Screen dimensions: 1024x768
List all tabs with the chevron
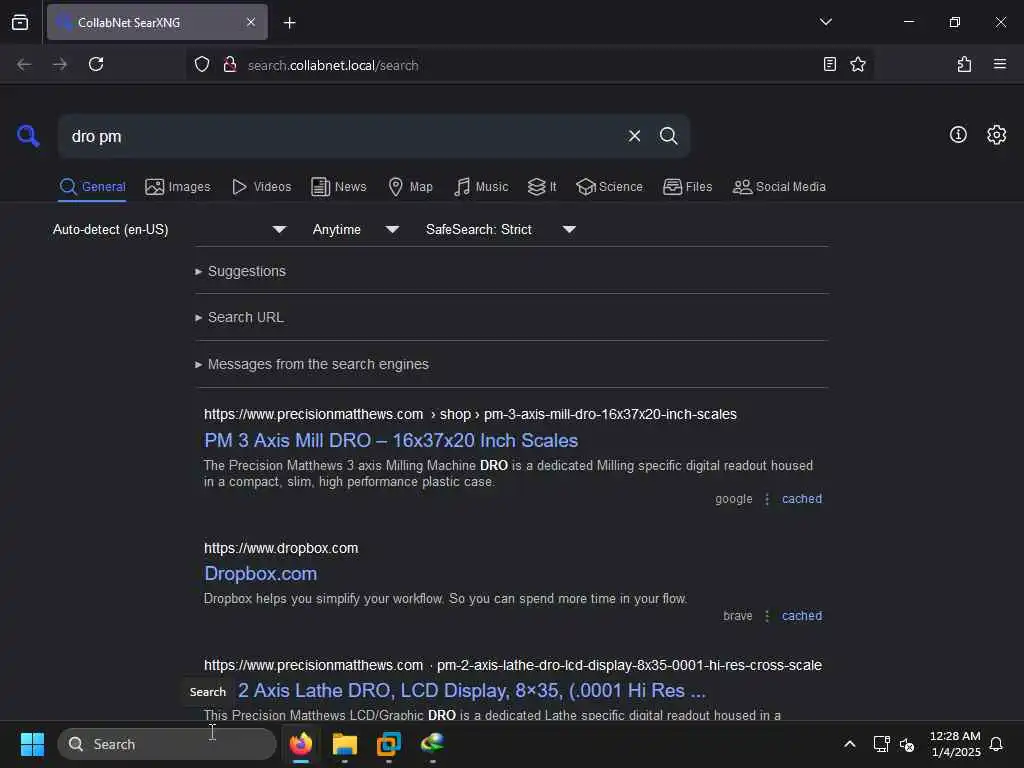pos(825,22)
